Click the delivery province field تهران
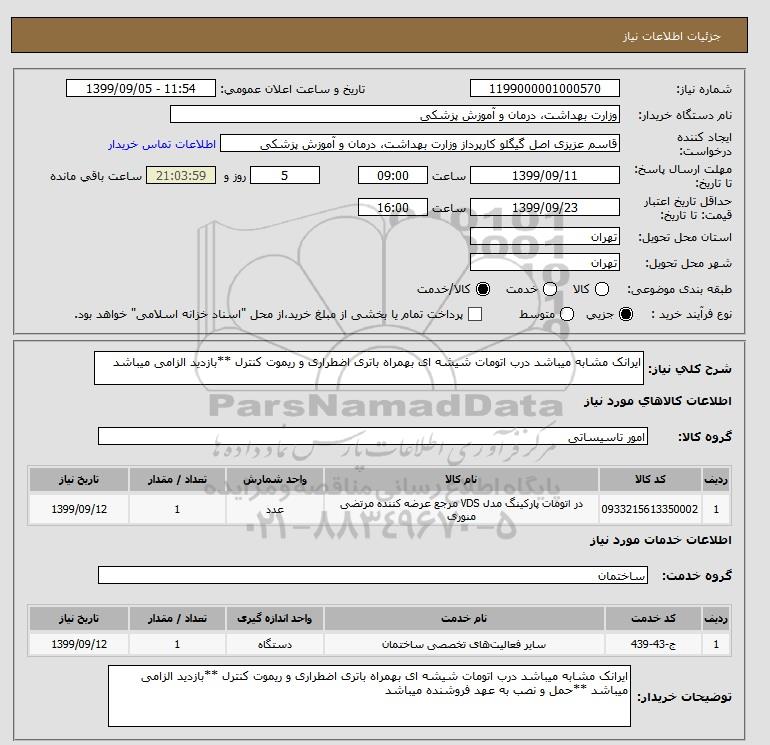This screenshot has height=745, width=770. (545, 237)
